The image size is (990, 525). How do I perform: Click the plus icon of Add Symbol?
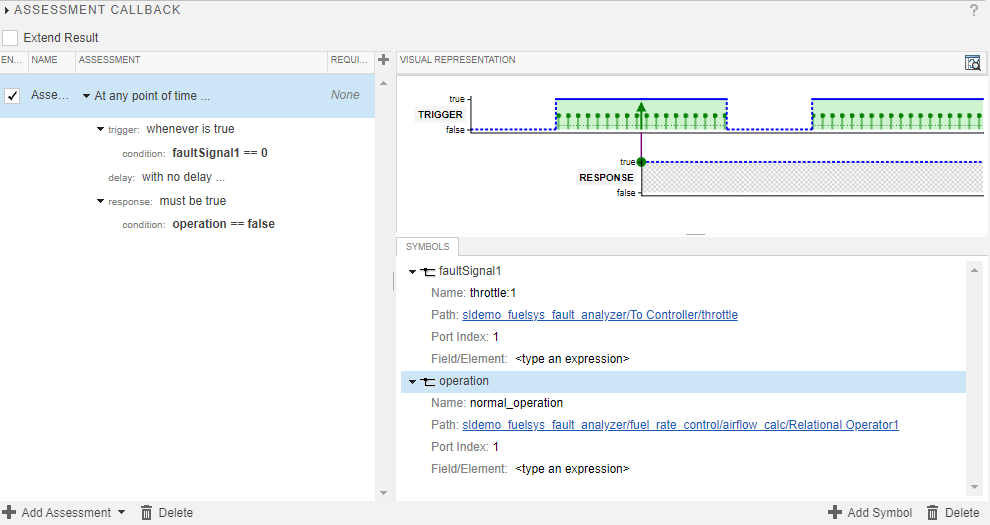(835, 512)
